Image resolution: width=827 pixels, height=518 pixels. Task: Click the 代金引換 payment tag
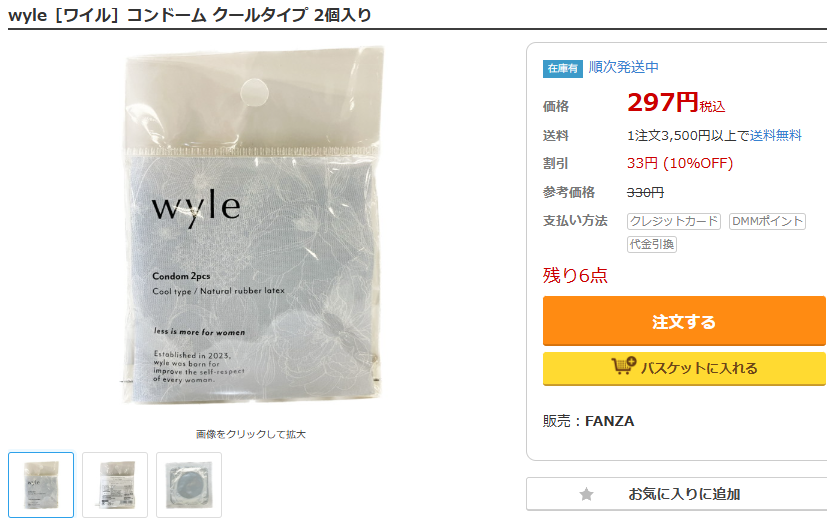point(652,244)
